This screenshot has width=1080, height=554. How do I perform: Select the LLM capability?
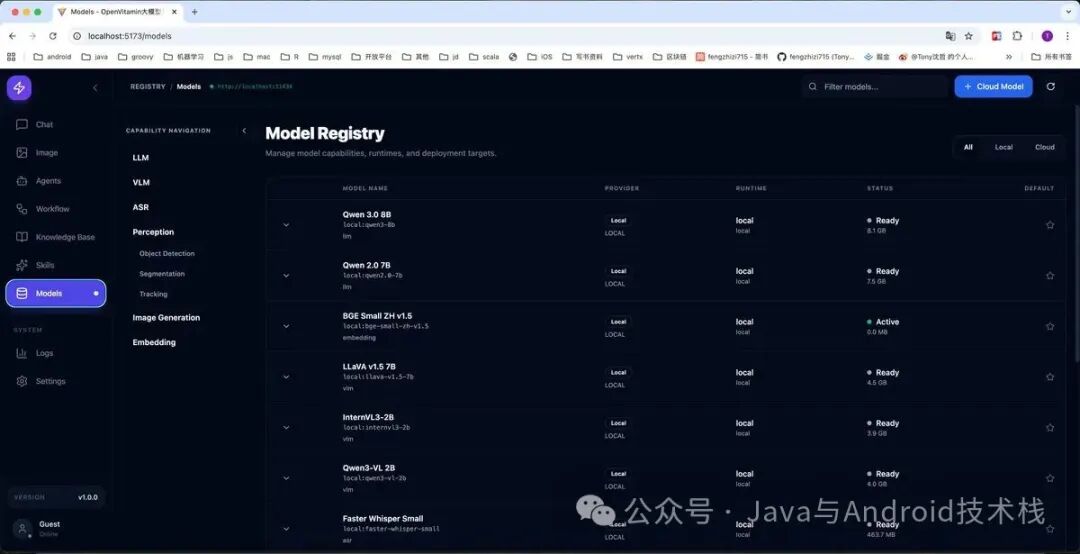coord(141,158)
